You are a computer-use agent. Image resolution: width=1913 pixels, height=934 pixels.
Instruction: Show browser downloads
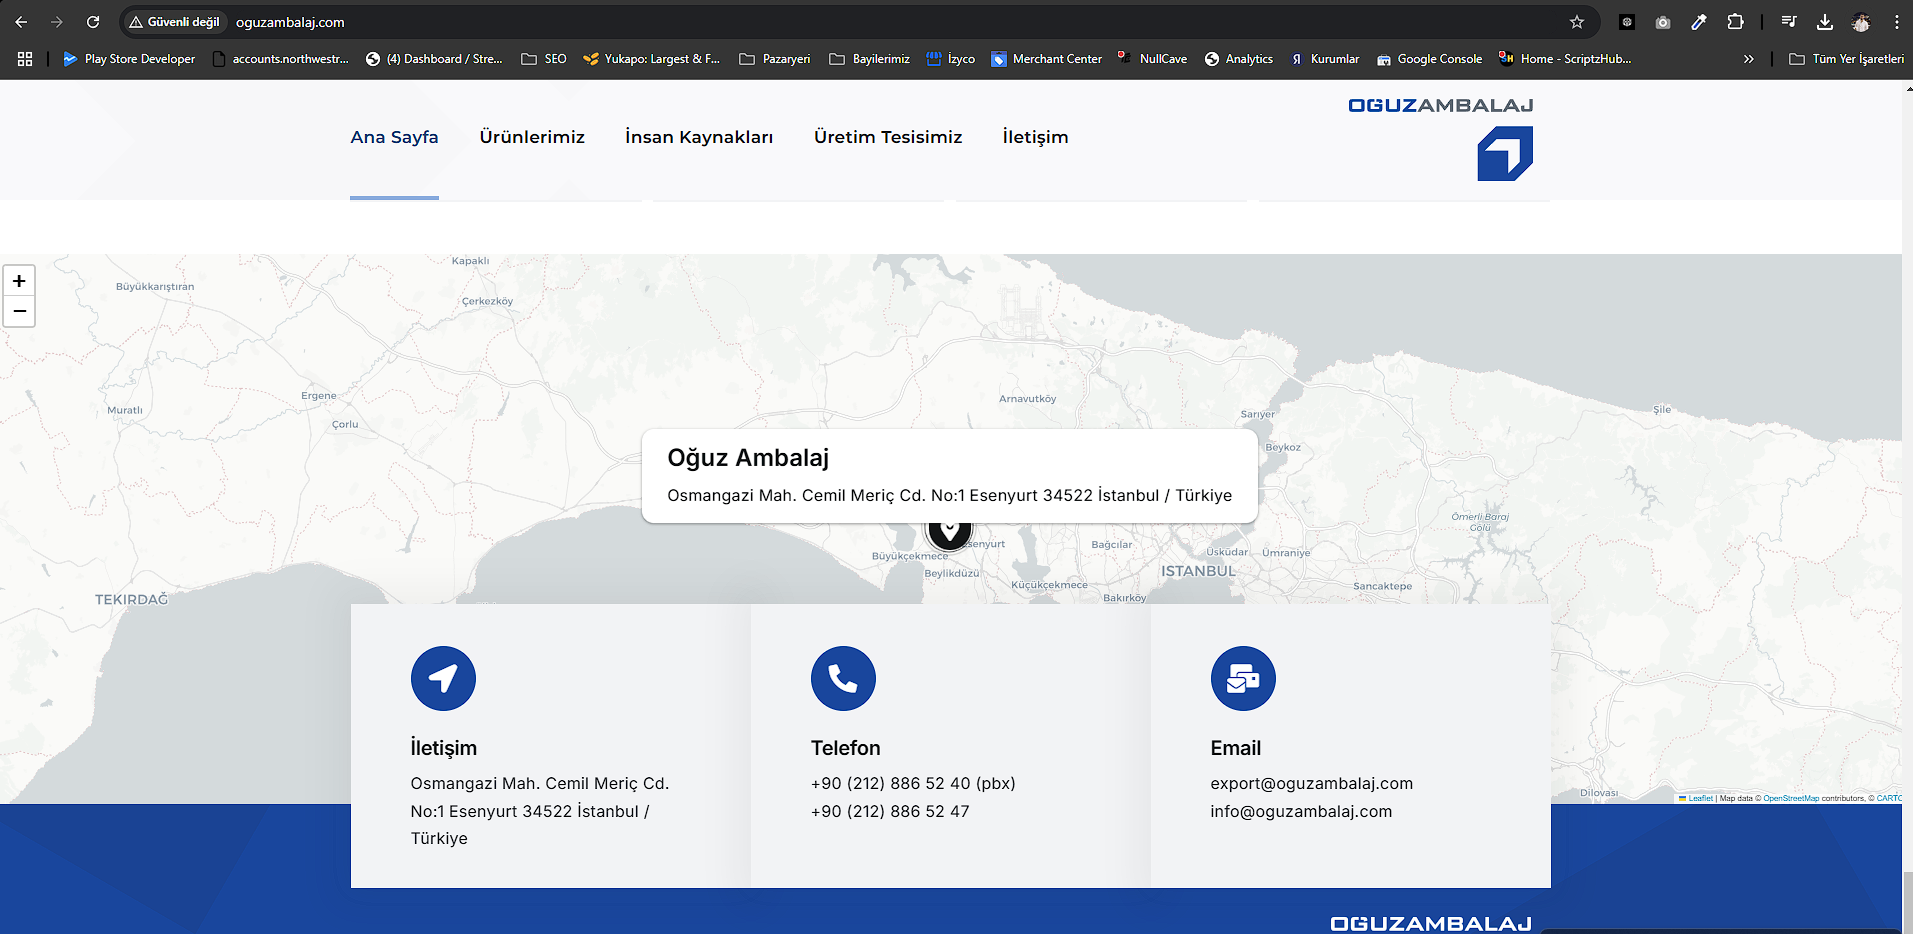pyautogui.click(x=1825, y=22)
